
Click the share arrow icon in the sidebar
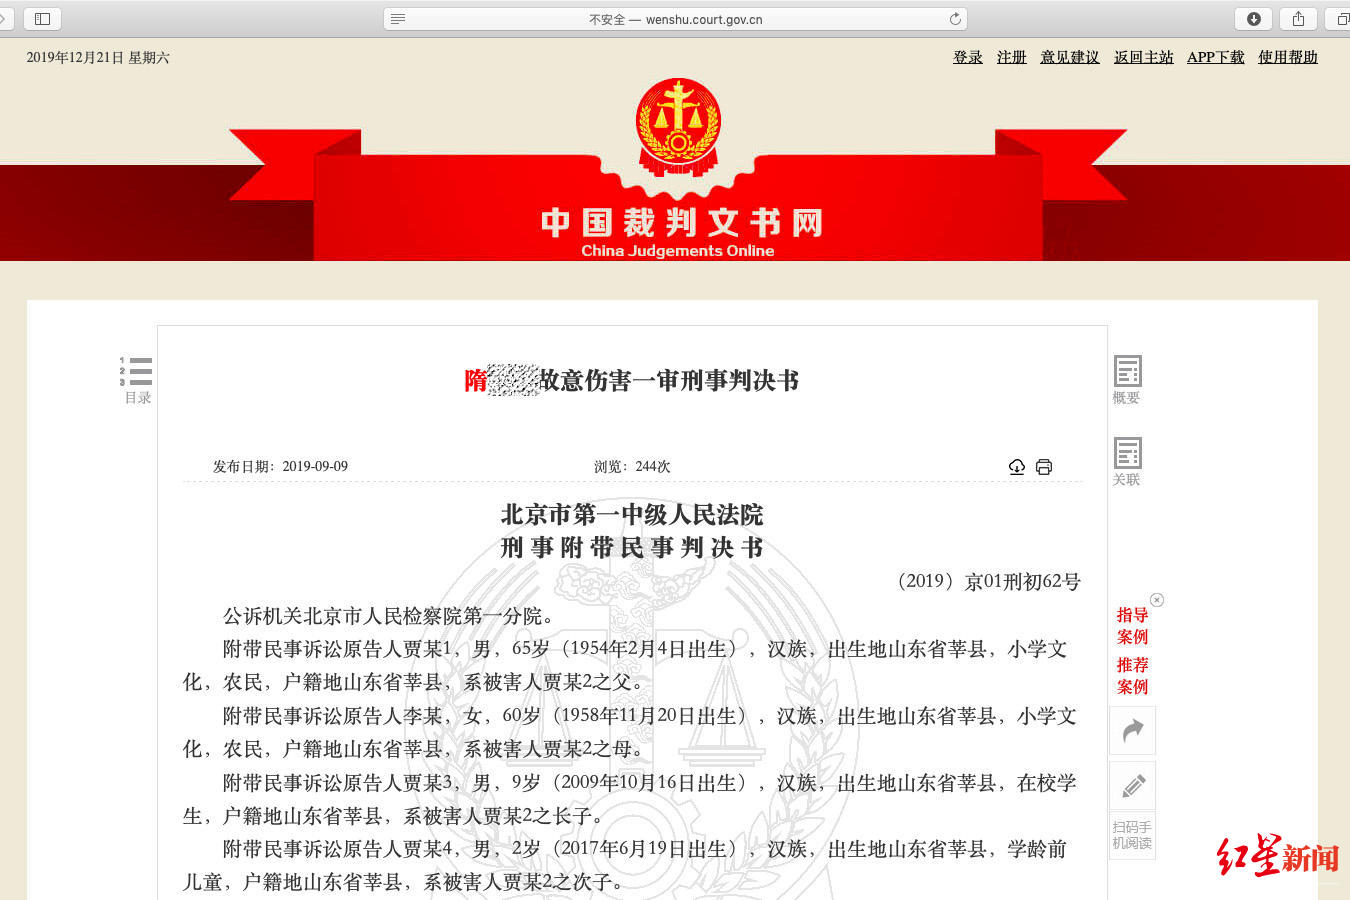1132,730
